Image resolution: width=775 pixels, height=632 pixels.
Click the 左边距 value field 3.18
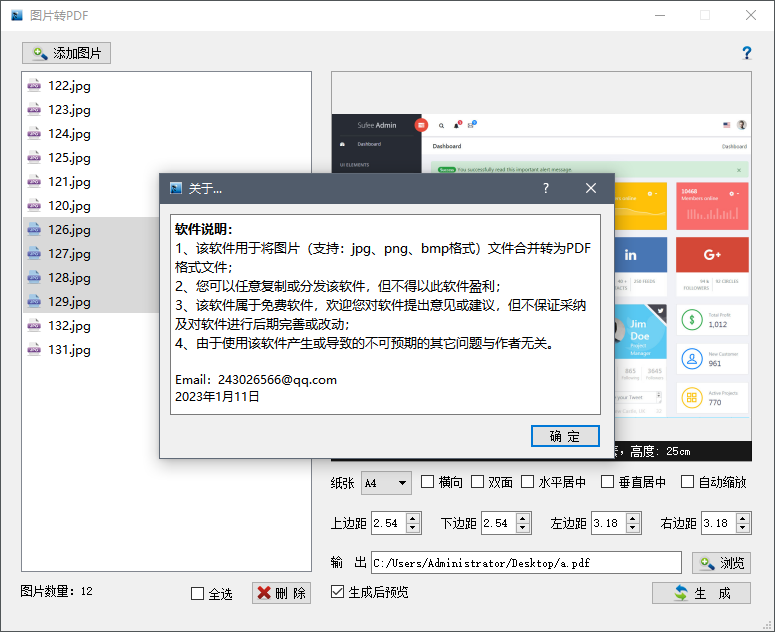[x=609, y=523]
